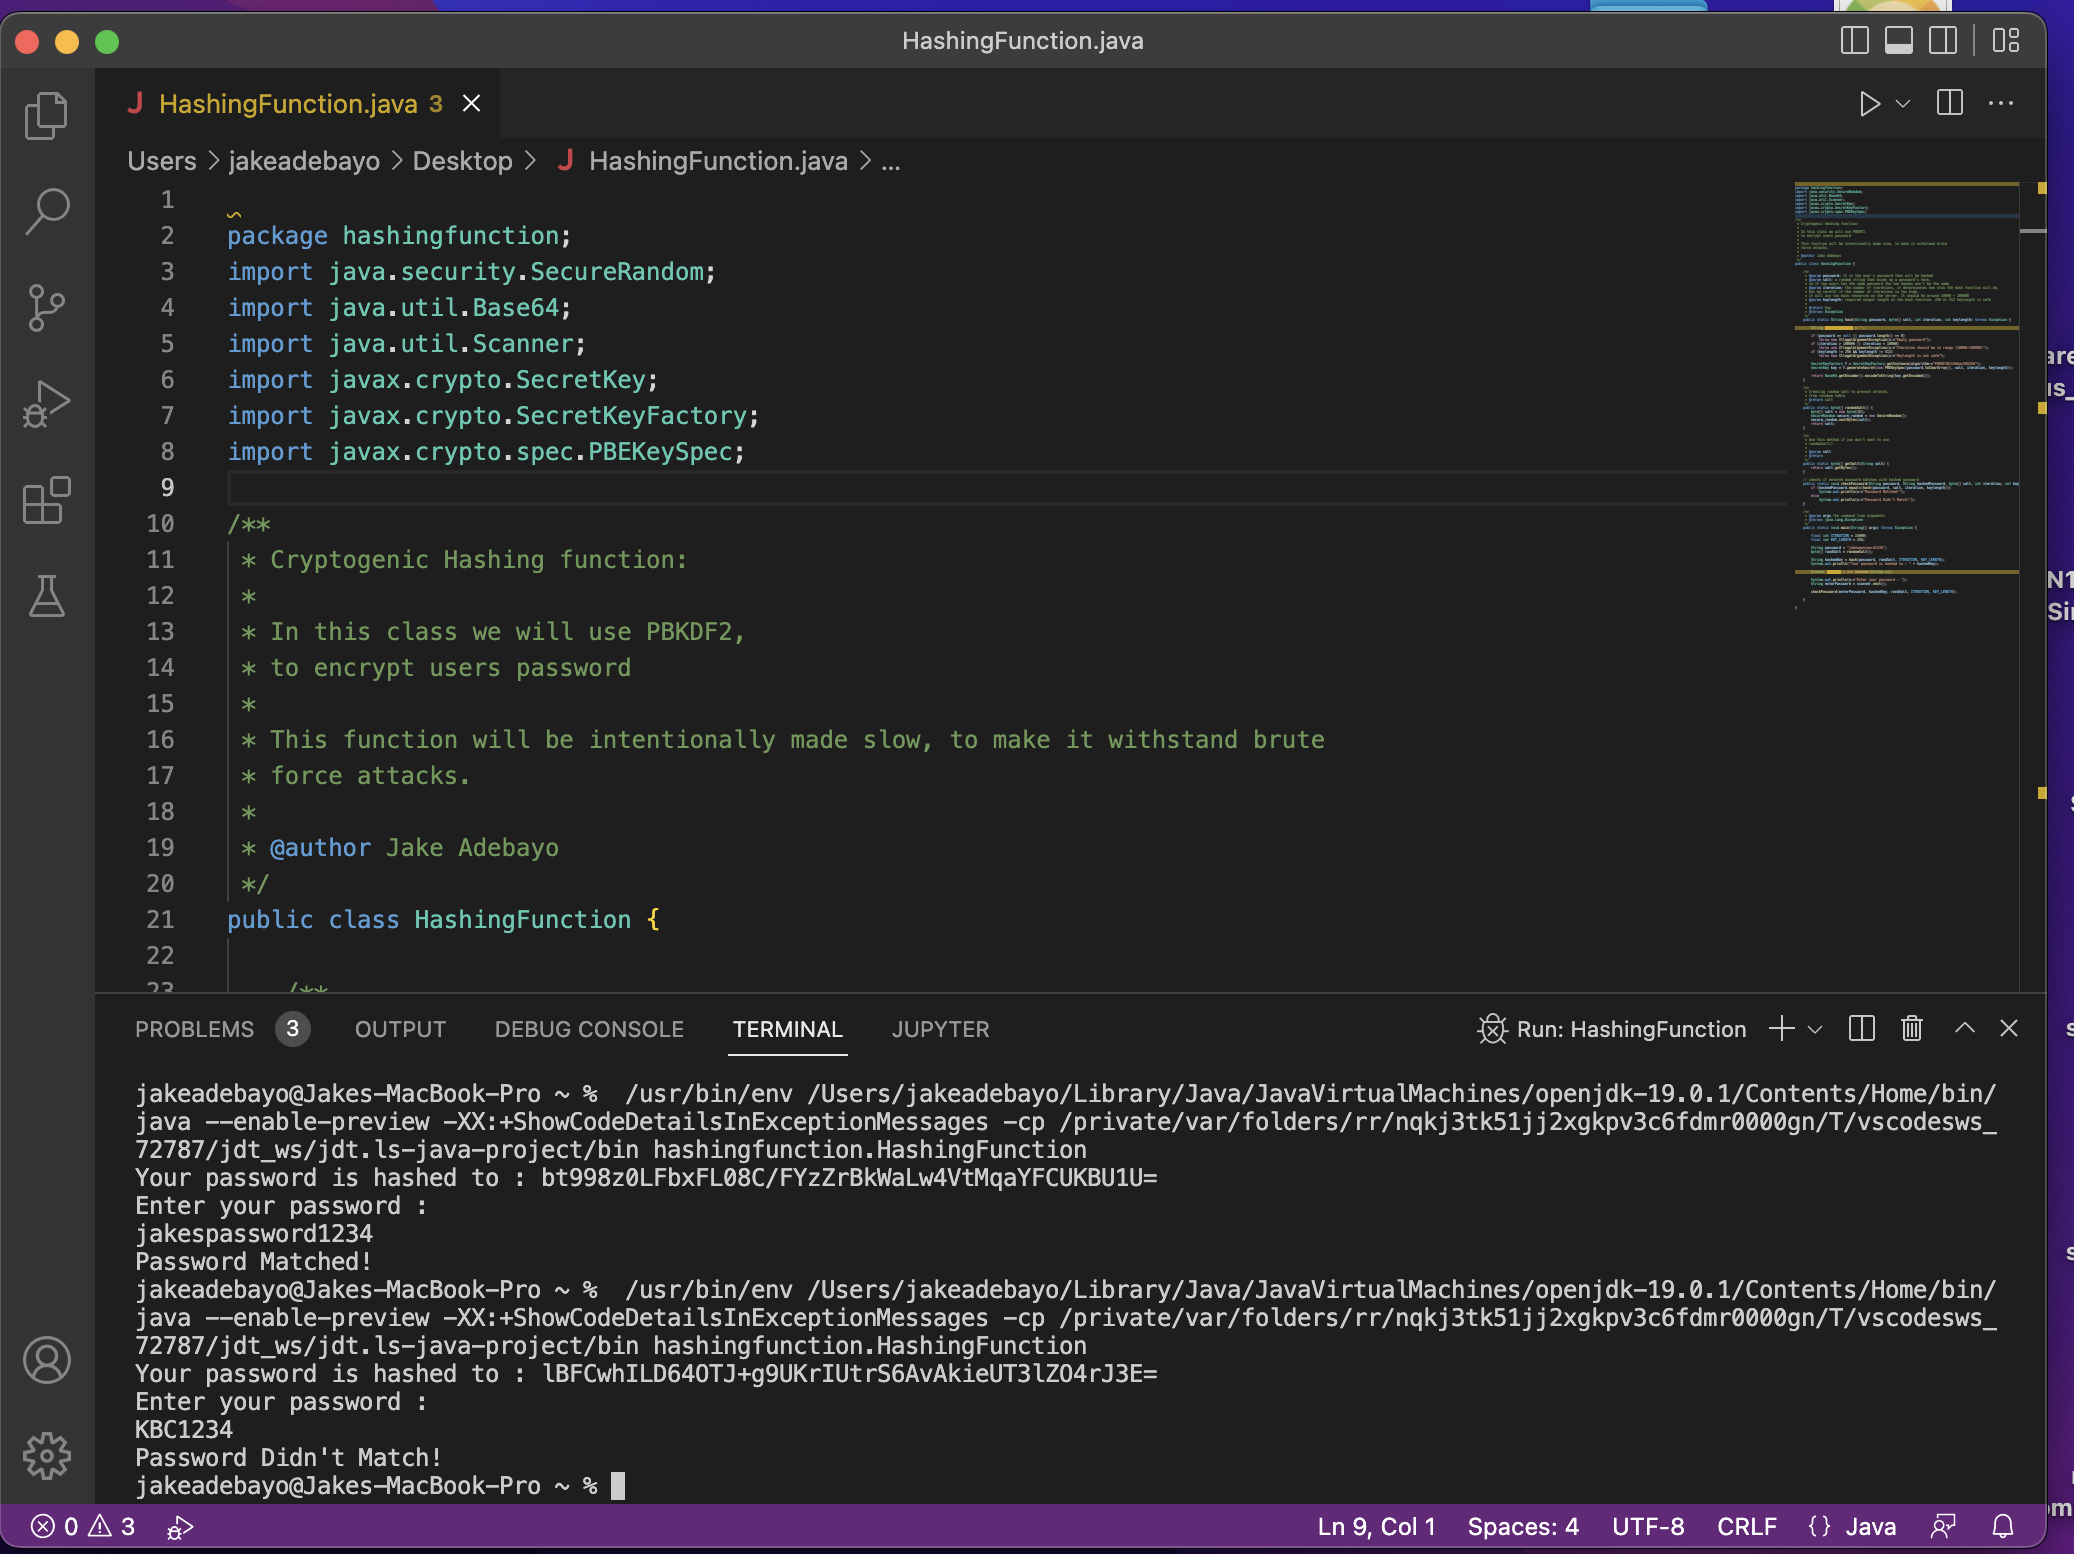Select the HashingFunction.java editor tab

point(300,103)
